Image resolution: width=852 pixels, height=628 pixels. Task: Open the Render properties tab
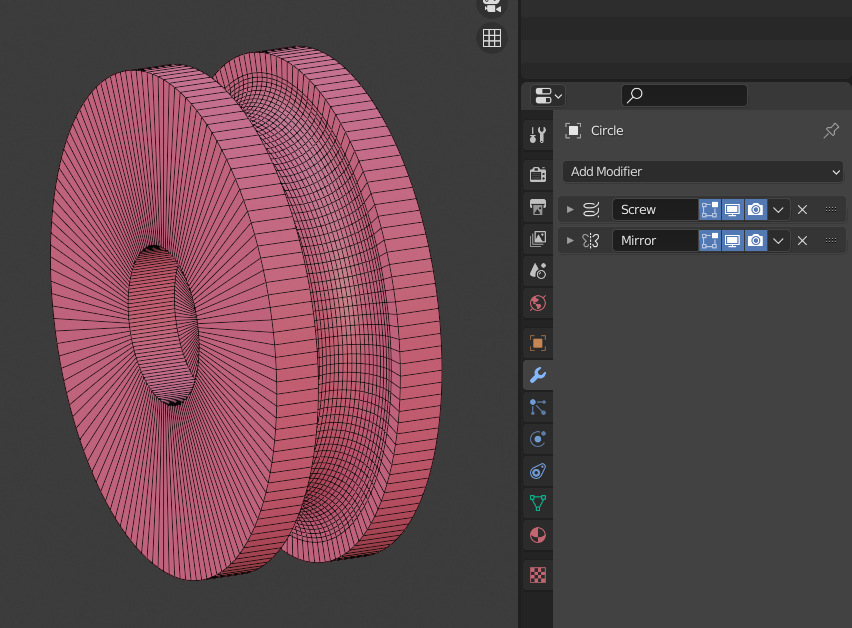(537, 174)
